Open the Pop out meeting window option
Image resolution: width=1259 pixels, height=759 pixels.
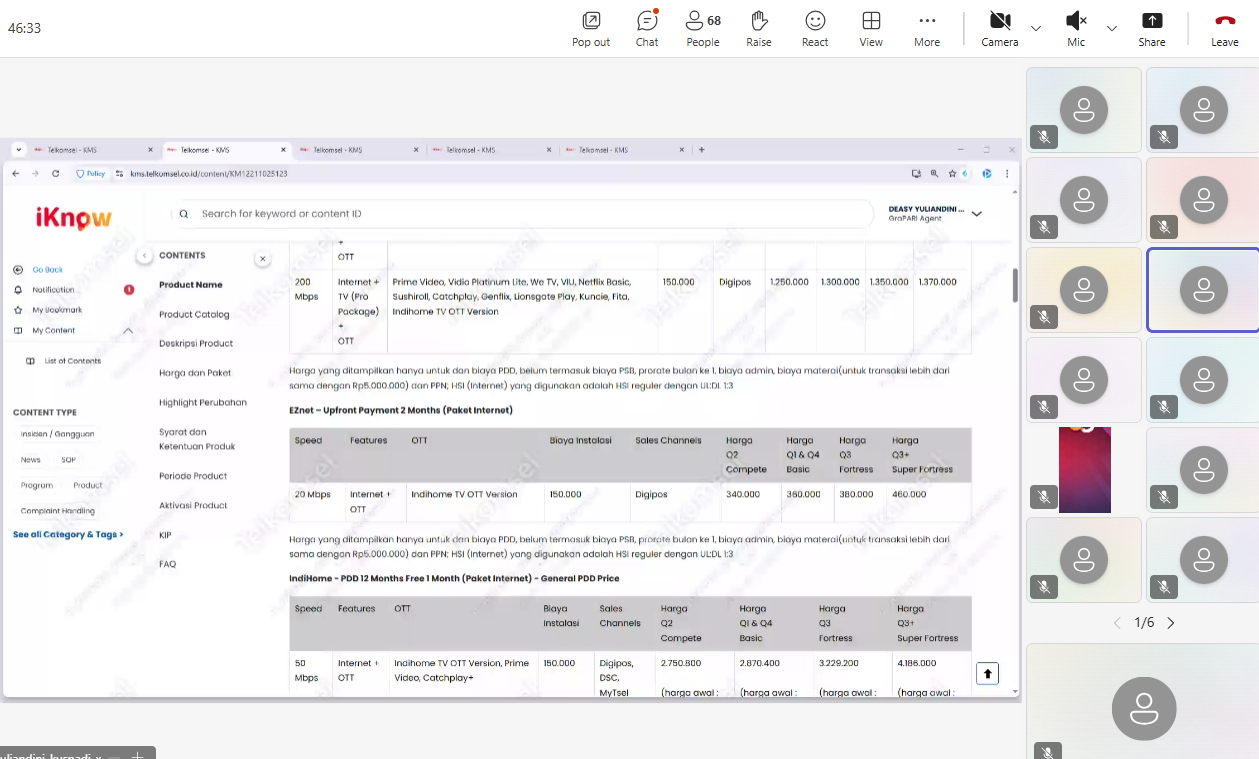[591, 29]
